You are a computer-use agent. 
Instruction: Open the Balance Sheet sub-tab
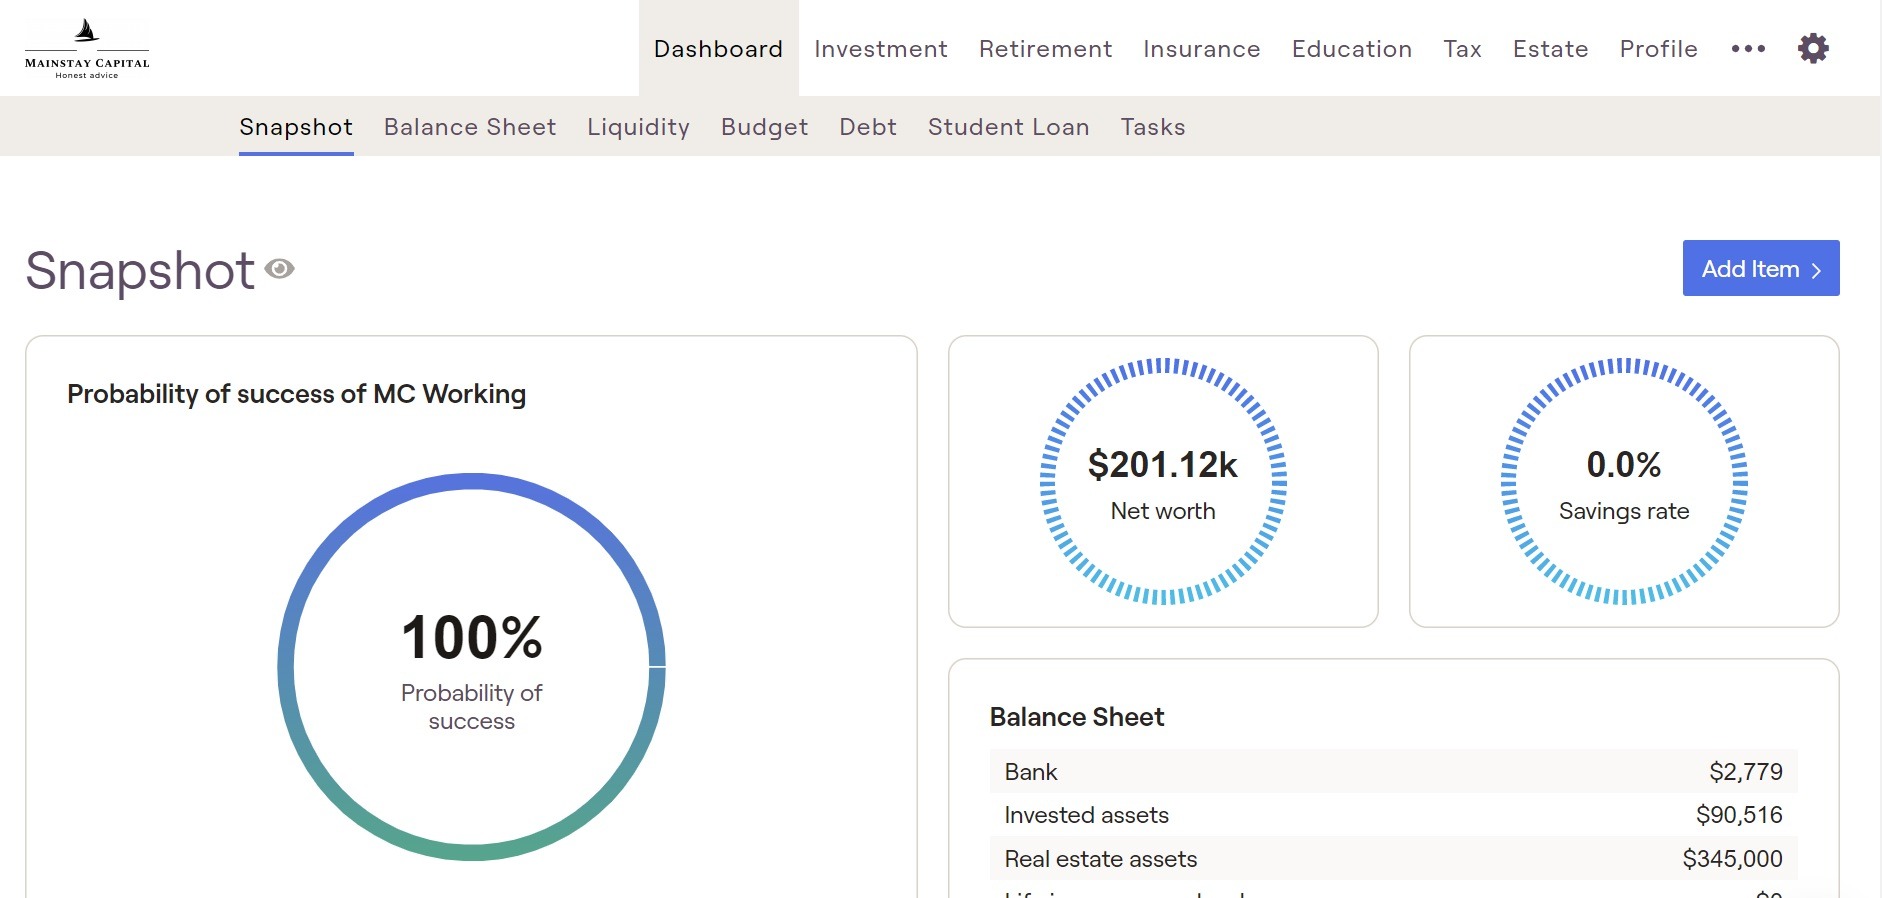pos(470,127)
